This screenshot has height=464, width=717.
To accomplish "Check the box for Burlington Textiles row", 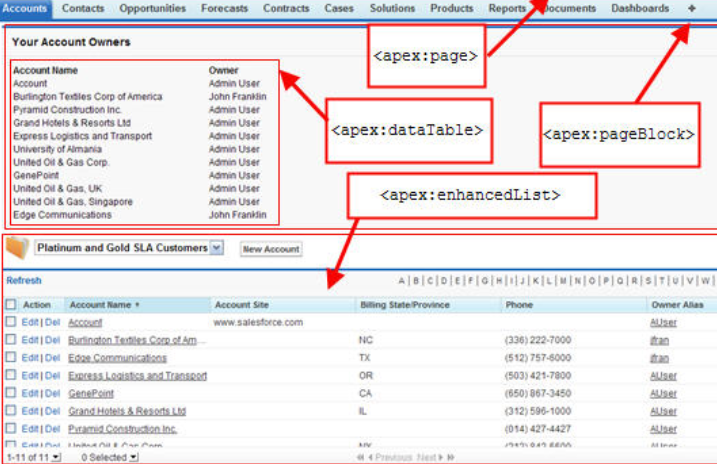I will point(10,340).
